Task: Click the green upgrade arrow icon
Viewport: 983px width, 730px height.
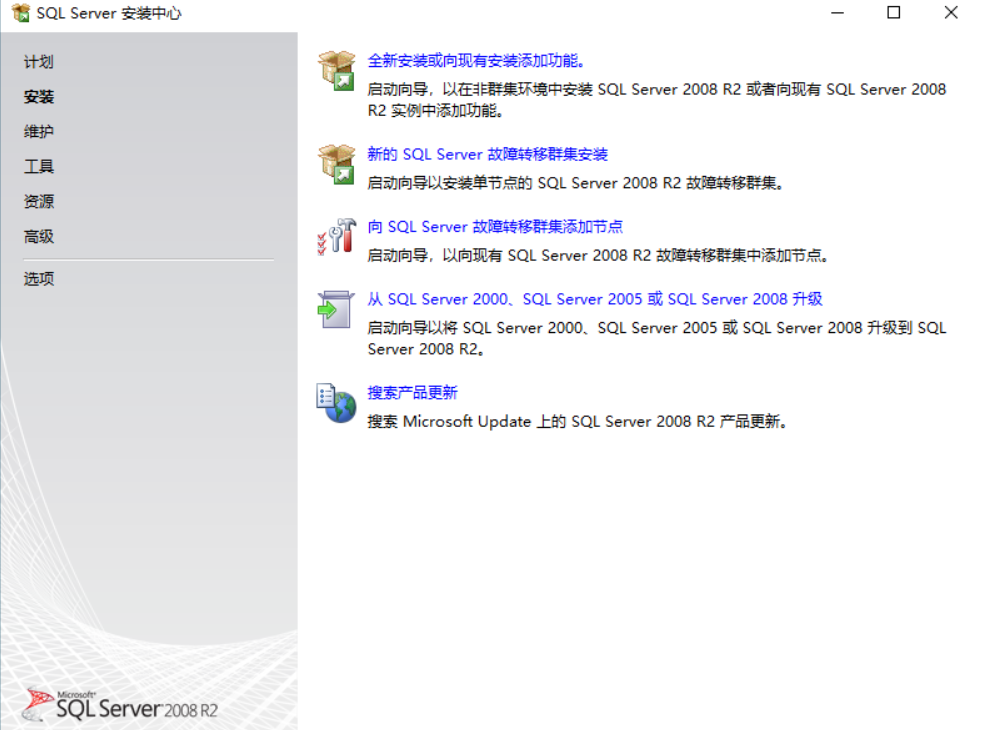Action: [335, 307]
